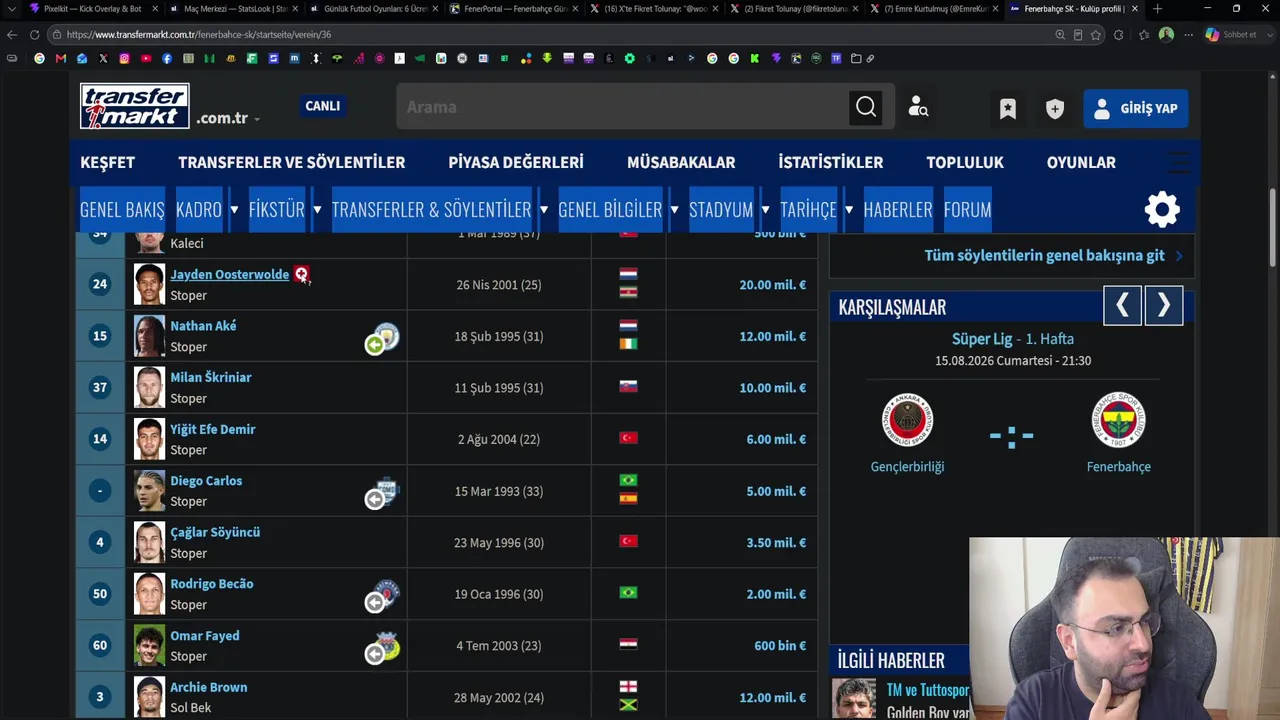The height and width of the screenshot is (720, 1280).
Task: Click the shield plus icon in header
Action: tap(1055, 109)
